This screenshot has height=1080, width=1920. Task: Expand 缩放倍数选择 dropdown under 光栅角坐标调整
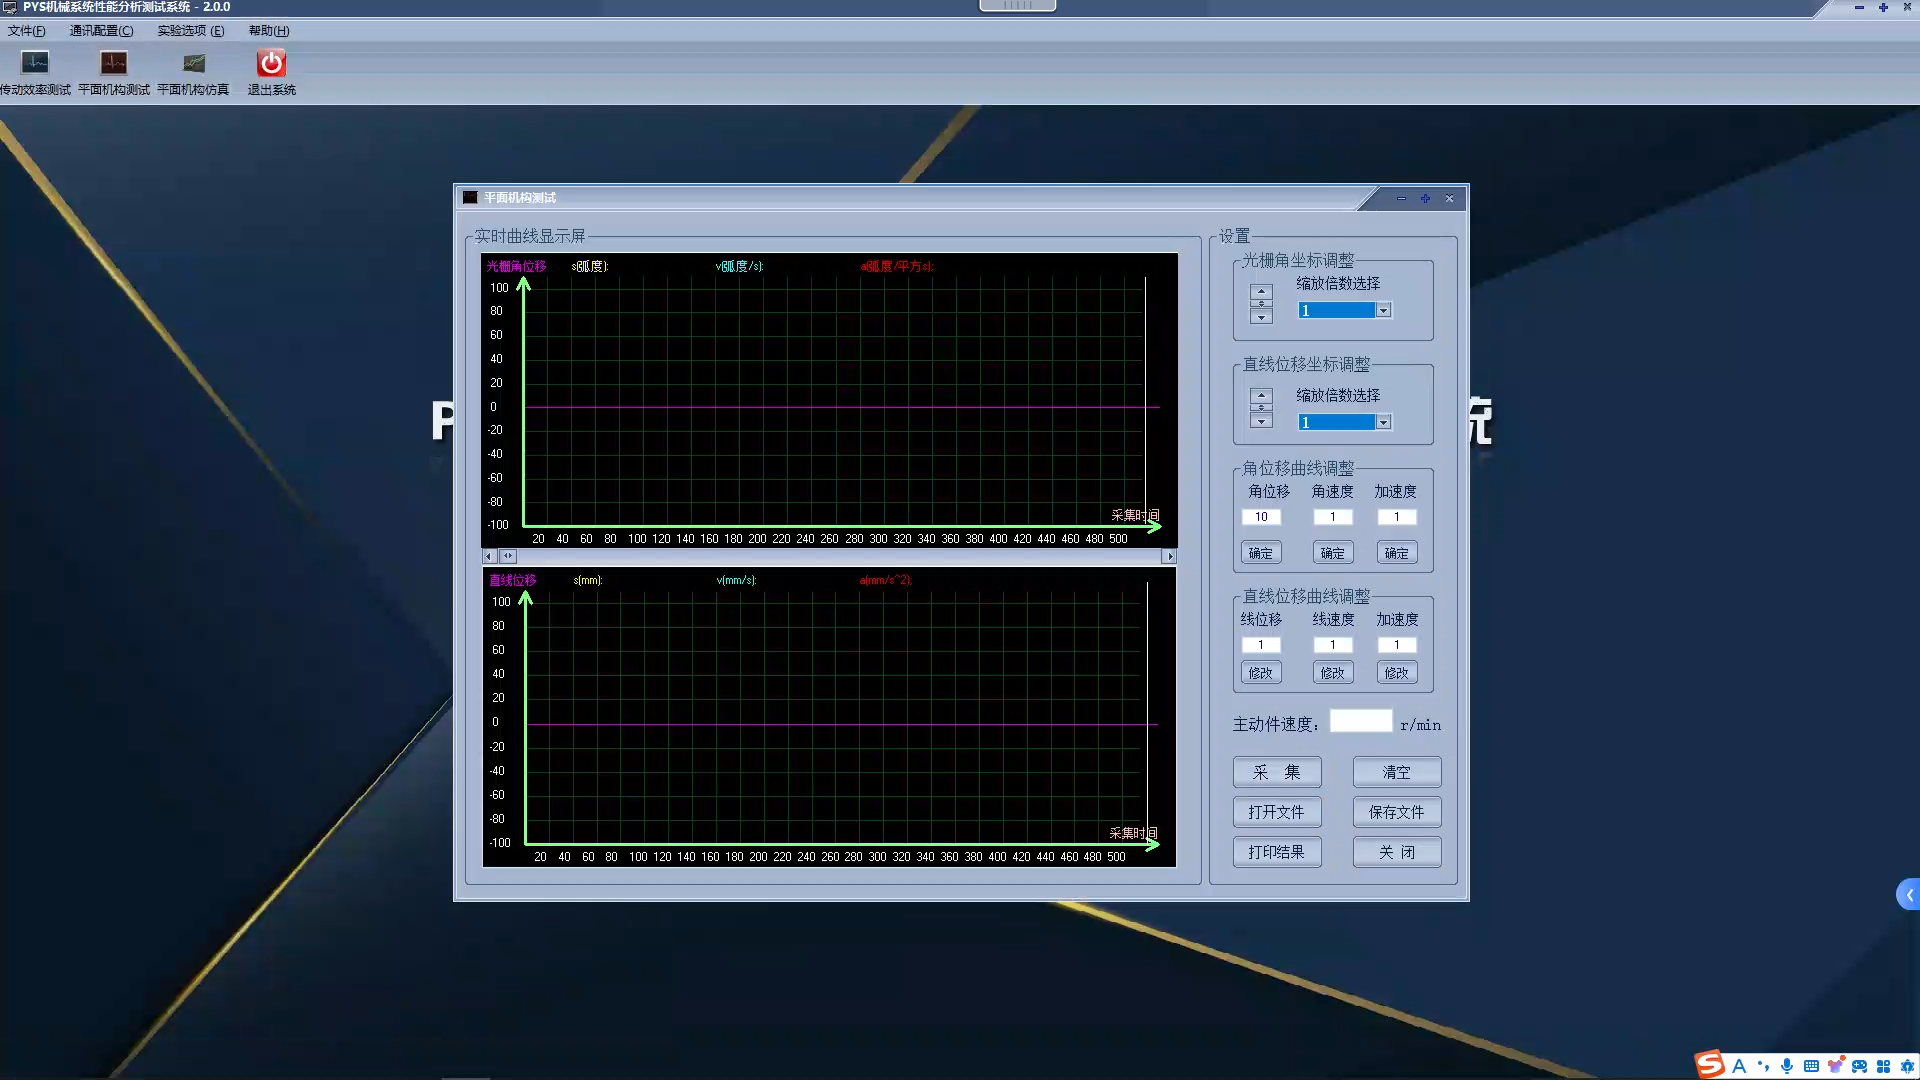1384,311
